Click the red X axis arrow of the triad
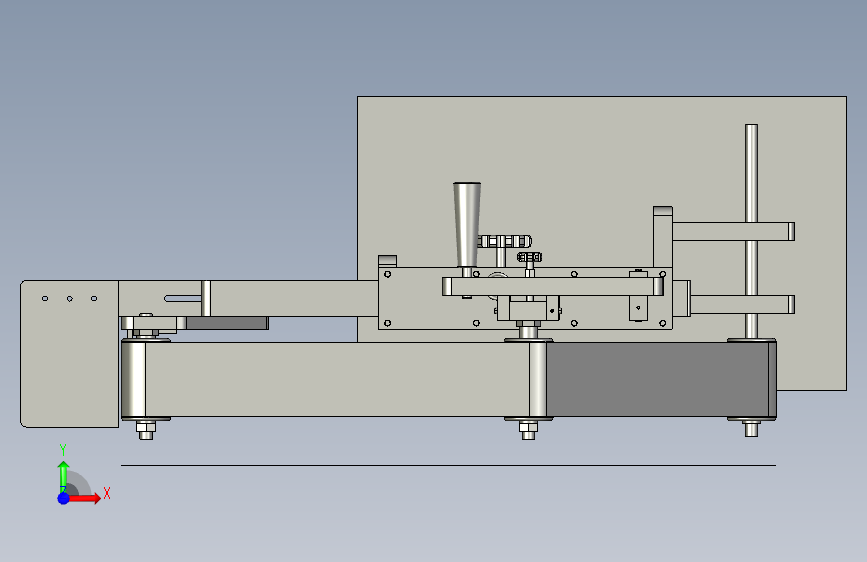The image size is (867, 562). coord(84,498)
